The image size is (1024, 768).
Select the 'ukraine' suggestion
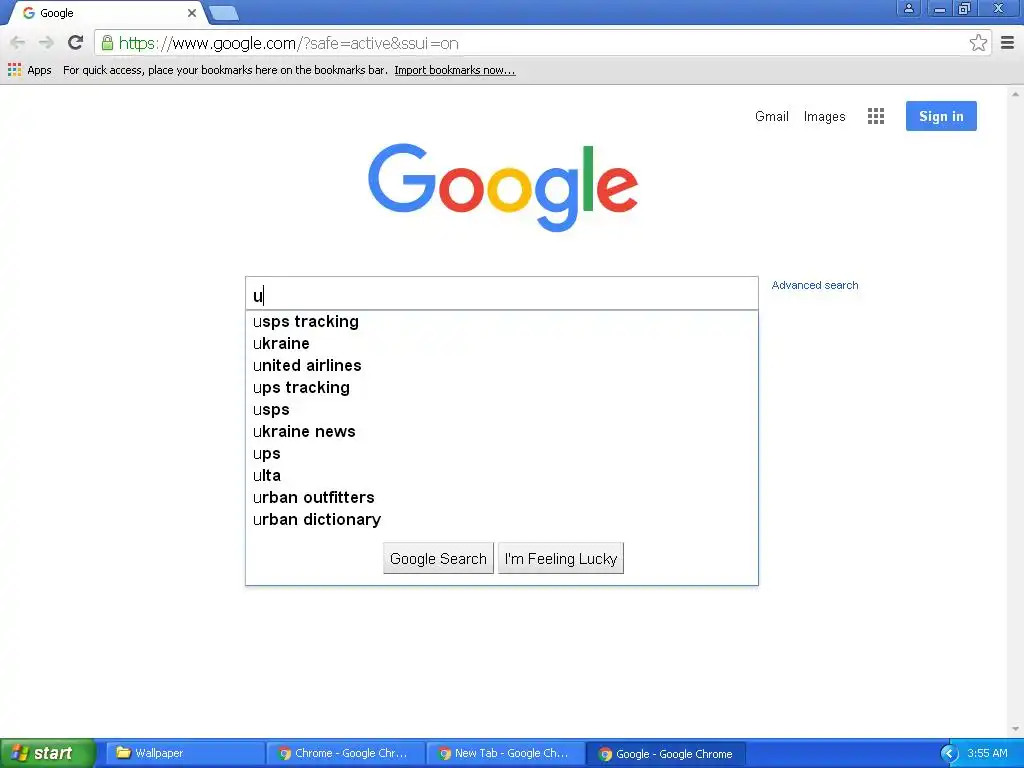coord(502,344)
